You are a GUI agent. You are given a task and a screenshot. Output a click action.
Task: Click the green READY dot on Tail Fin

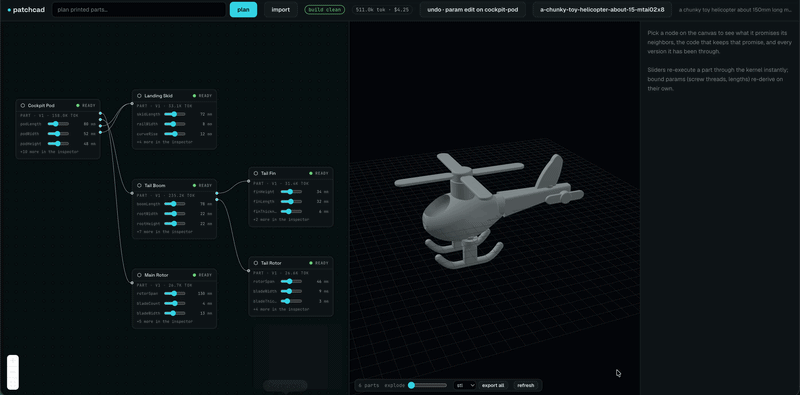coord(310,173)
